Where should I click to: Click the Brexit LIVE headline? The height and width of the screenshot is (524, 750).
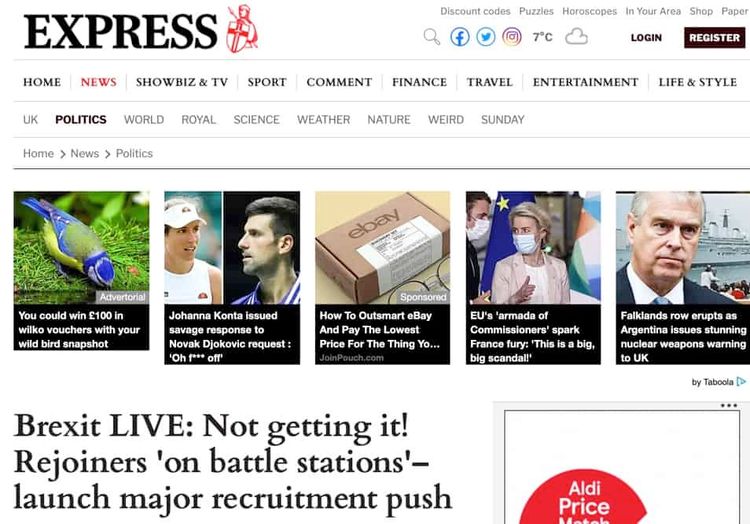pyautogui.click(x=233, y=462)
